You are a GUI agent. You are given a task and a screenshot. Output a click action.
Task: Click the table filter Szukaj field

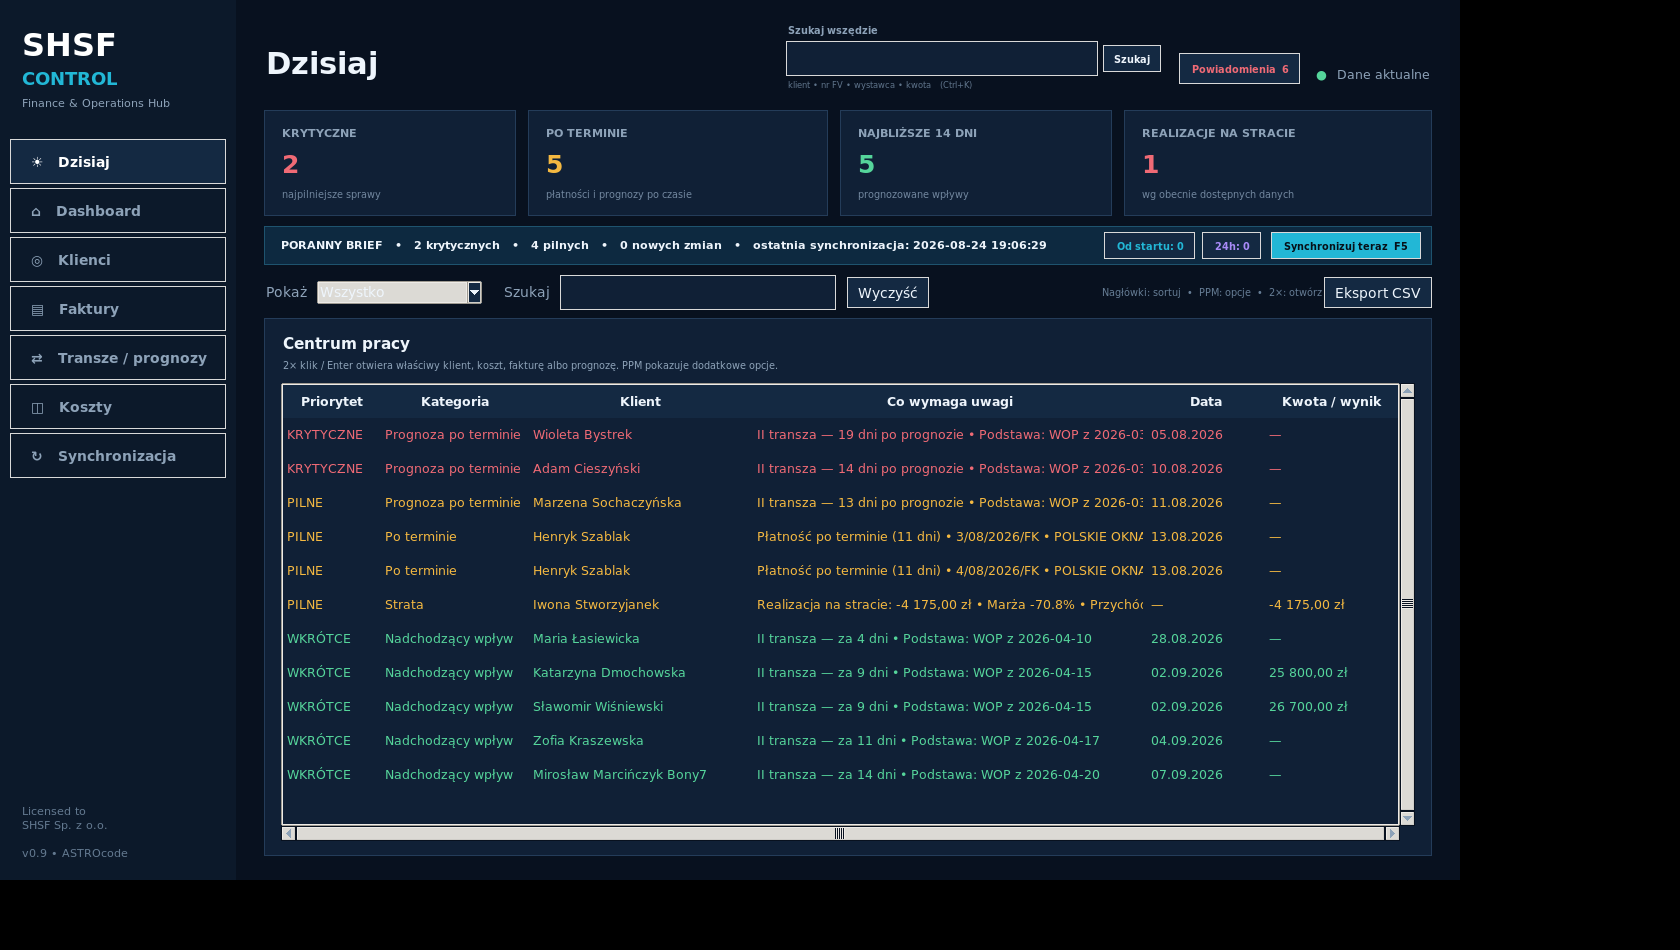click(698, 293)
